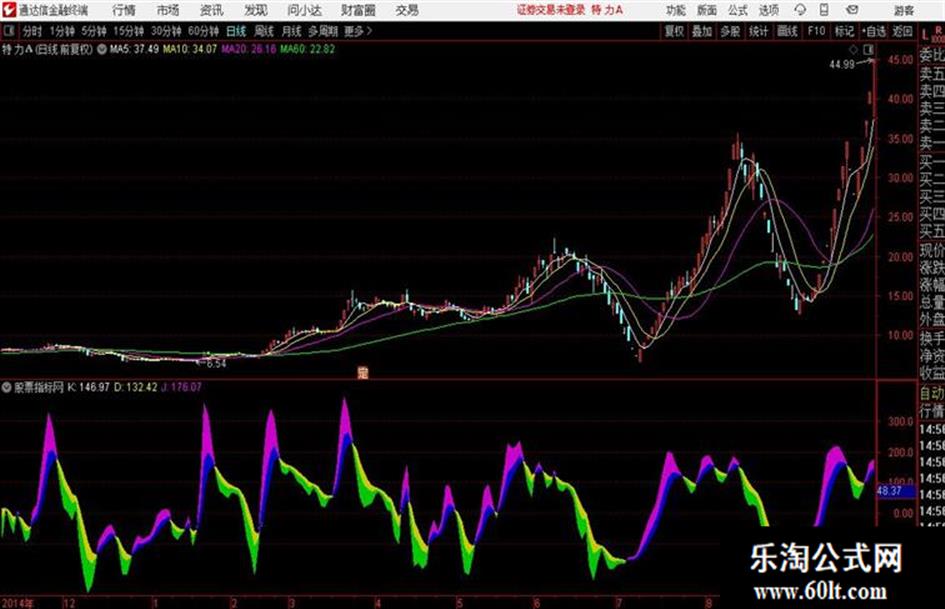This screenshot has width=945, height=609.
Task: Open the 公式 menu
Action: click(x=738, y=10)
